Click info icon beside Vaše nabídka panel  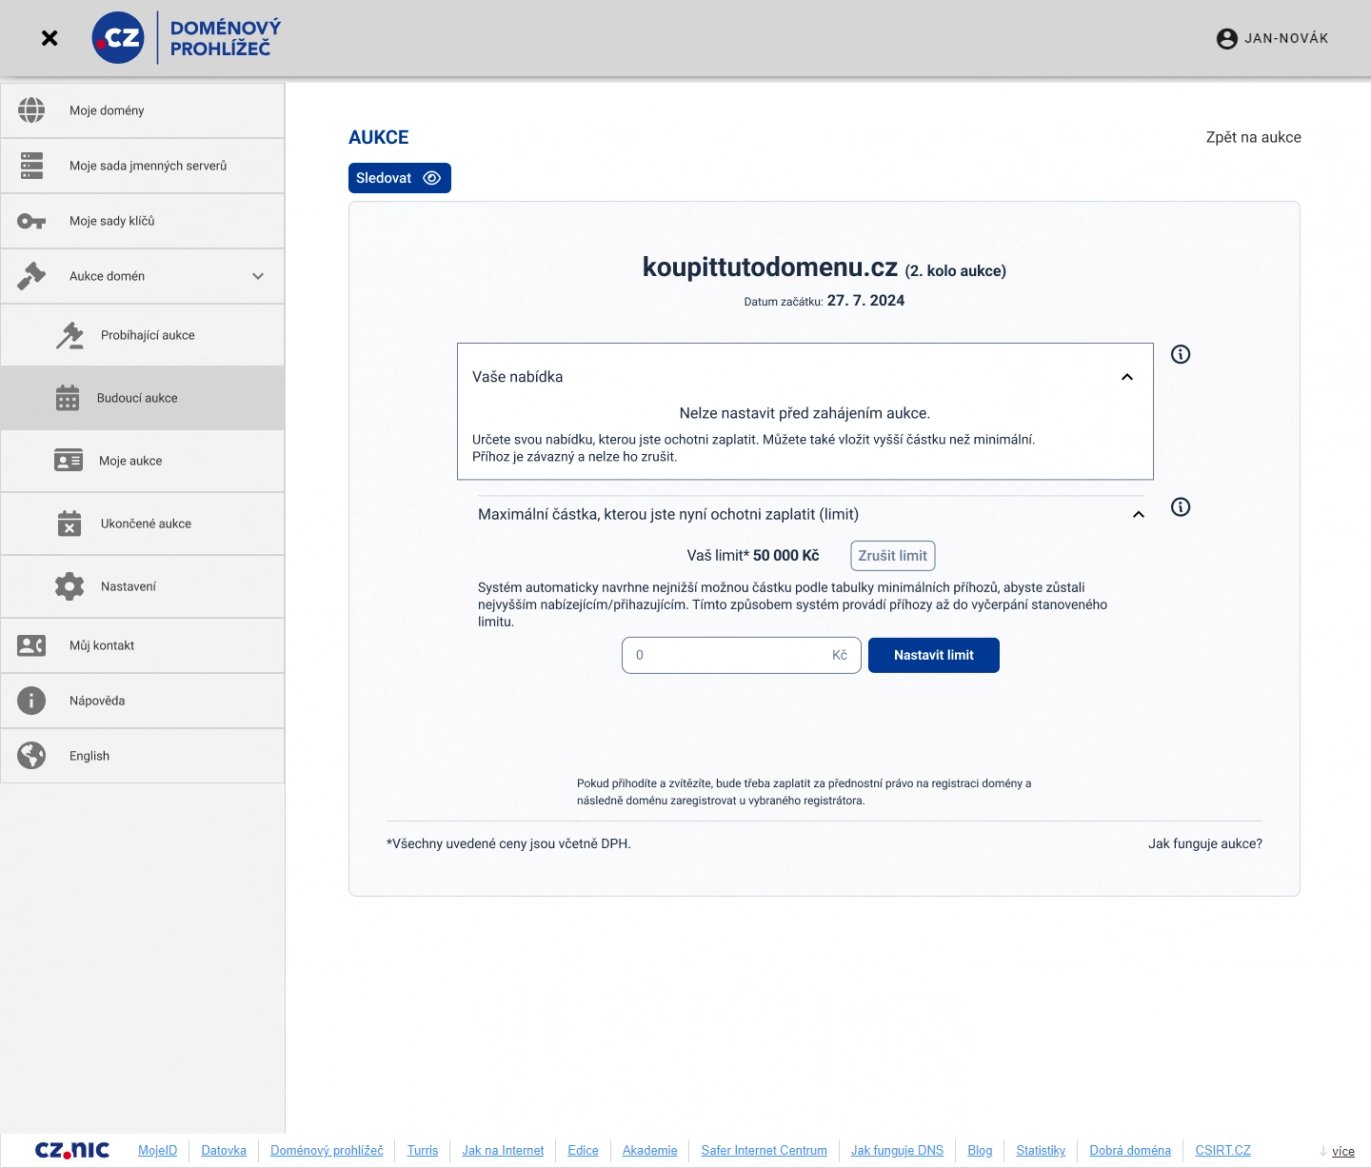[x=1180, y=354]
